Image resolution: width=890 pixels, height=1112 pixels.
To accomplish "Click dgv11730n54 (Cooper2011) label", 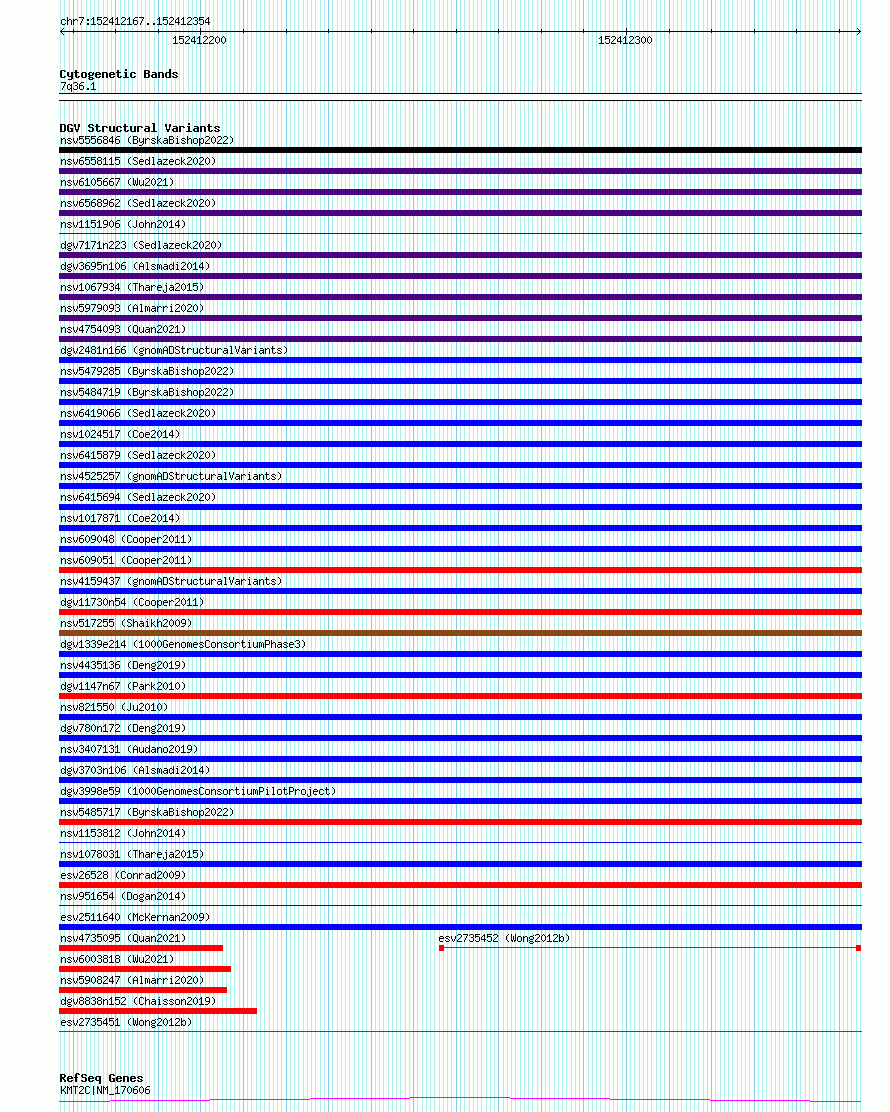I will pyautogui.click(x=132, y=603).
